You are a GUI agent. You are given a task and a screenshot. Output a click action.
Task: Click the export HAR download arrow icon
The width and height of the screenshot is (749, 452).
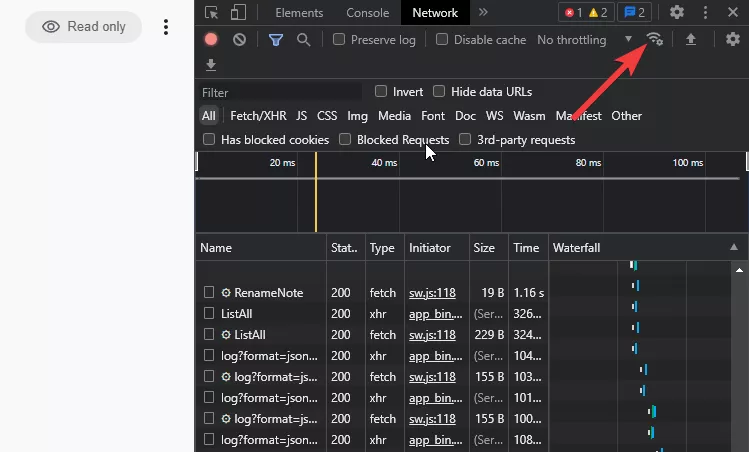tap(211, 65)
